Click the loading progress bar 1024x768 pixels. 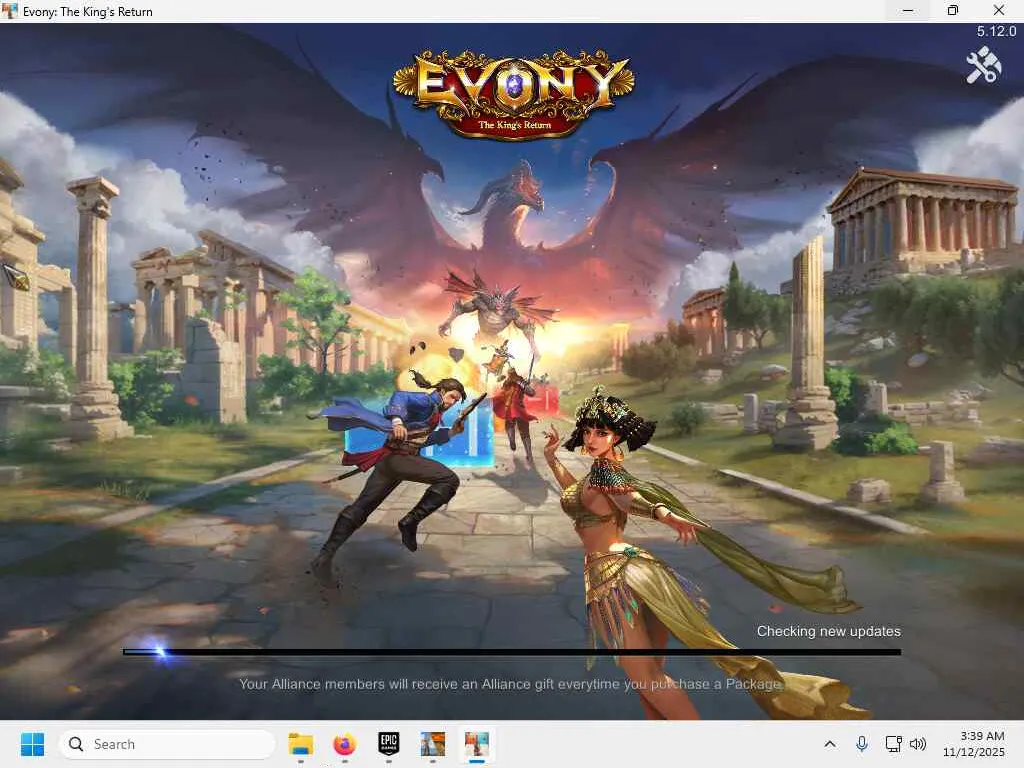pyautogui.click(x=512, y=652)
